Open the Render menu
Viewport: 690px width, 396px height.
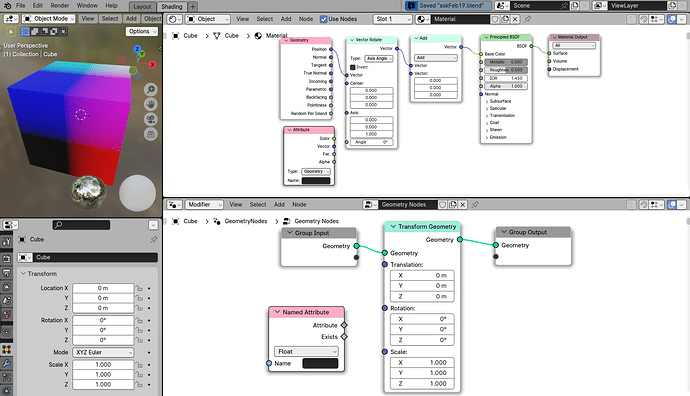coord(59,6)
